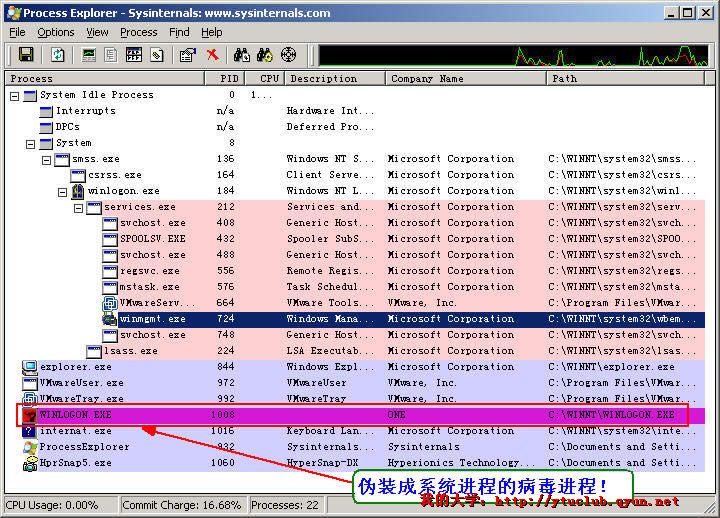
Task: Collapse the System Idle Process tree
Action: pyautogui.click(x=15, y=95)
